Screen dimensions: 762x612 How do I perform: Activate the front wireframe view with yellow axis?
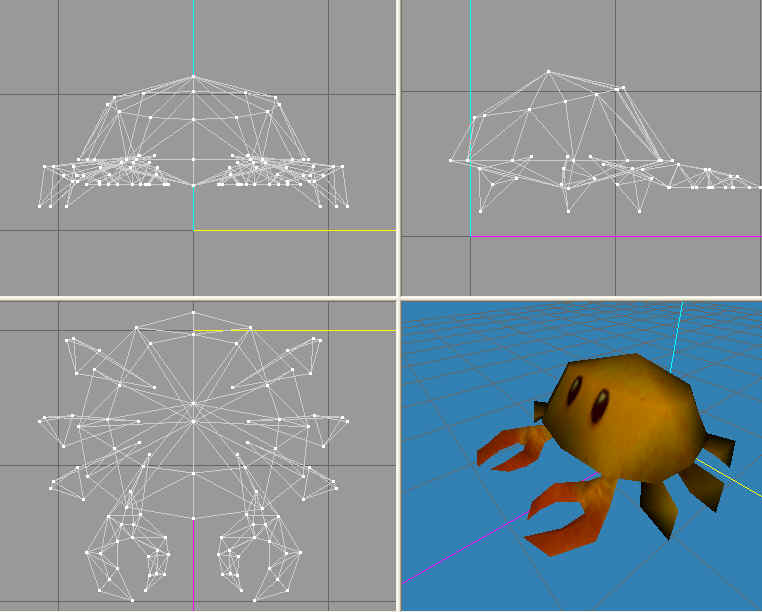point(198,147)
